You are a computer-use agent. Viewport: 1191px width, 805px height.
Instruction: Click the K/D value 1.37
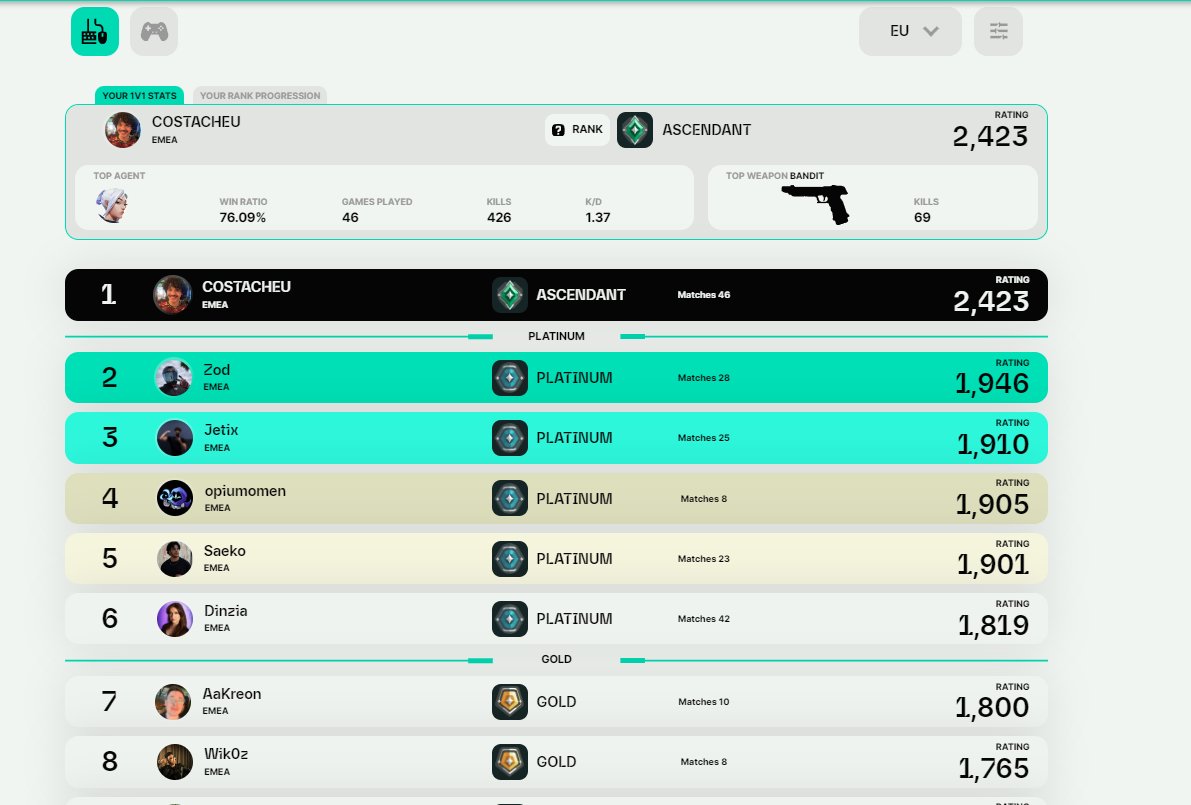pos(598,217)
